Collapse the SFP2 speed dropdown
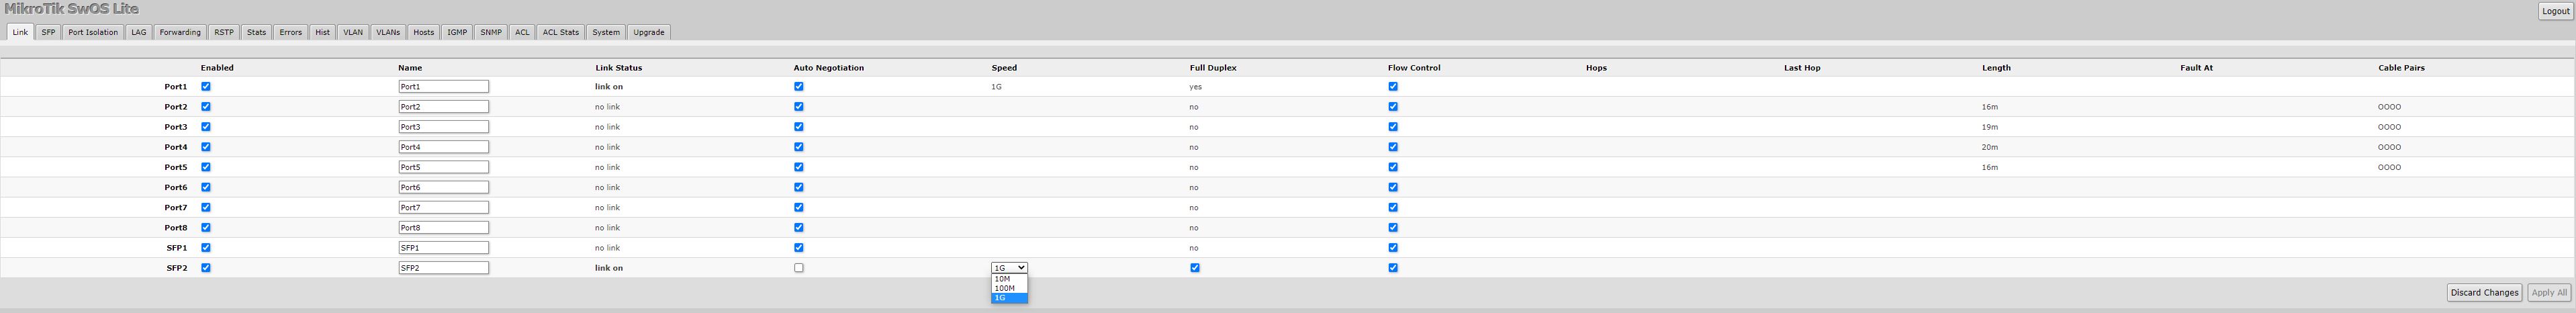The height and width of the screenshot is (313, 2576). [x=1009, y=268]
